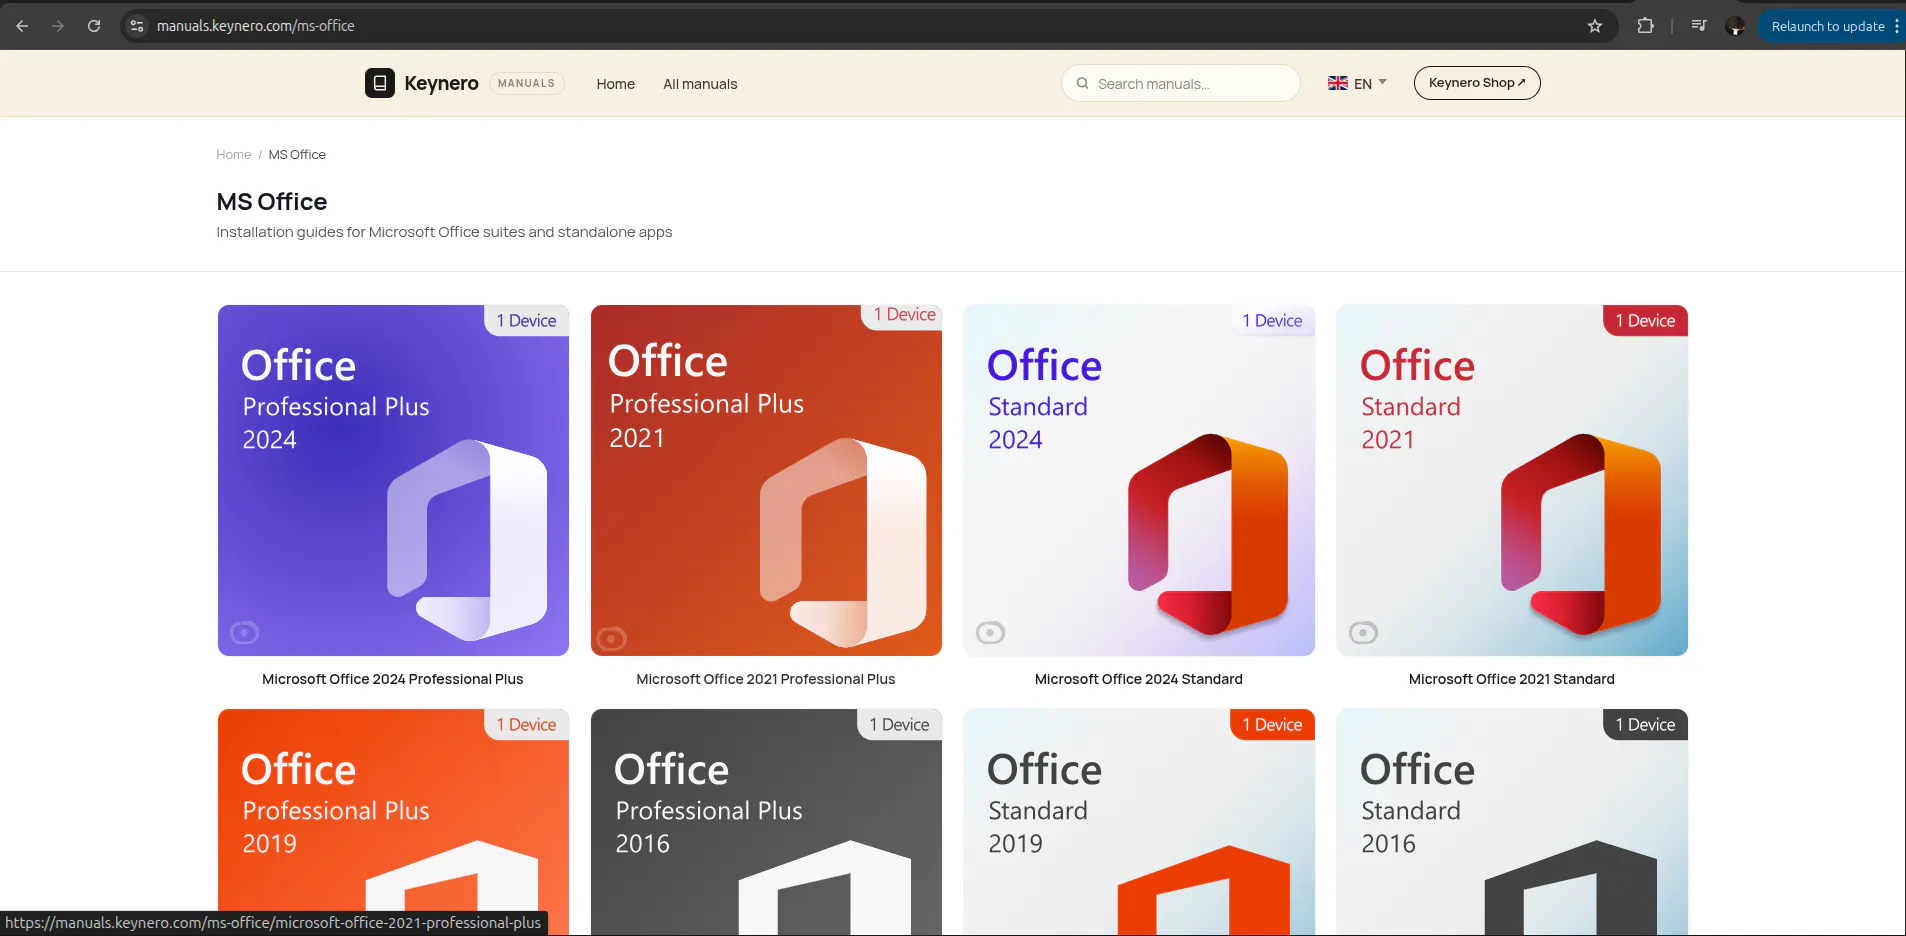Open the Office Standard 2019 thumbnail
This screenshot has height=936, width=1906.
[x=1139, y=822]
